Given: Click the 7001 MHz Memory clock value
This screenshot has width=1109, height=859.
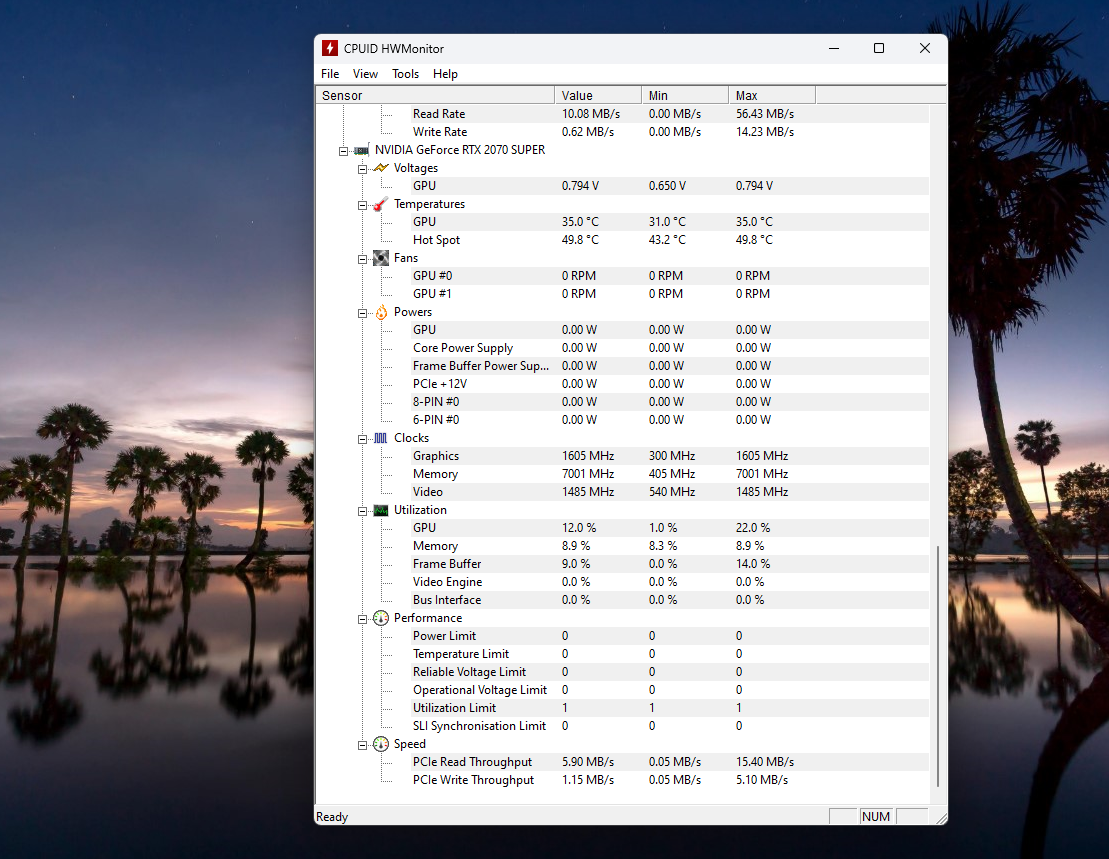Looking at the screenshot, I should pos(588,474).
